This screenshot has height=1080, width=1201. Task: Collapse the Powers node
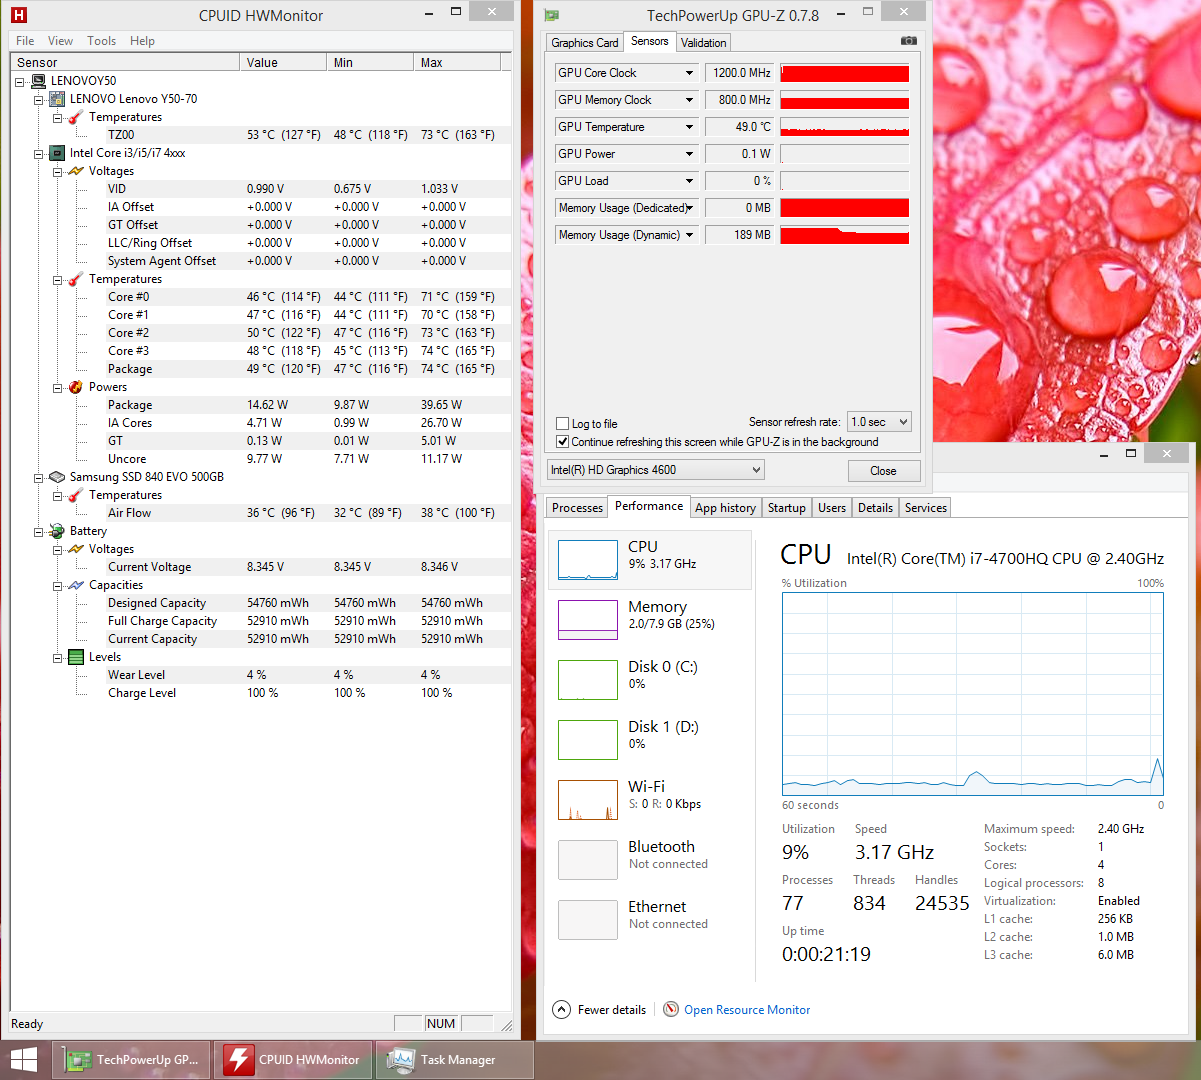pyautogui.click(x=58, y=387)
